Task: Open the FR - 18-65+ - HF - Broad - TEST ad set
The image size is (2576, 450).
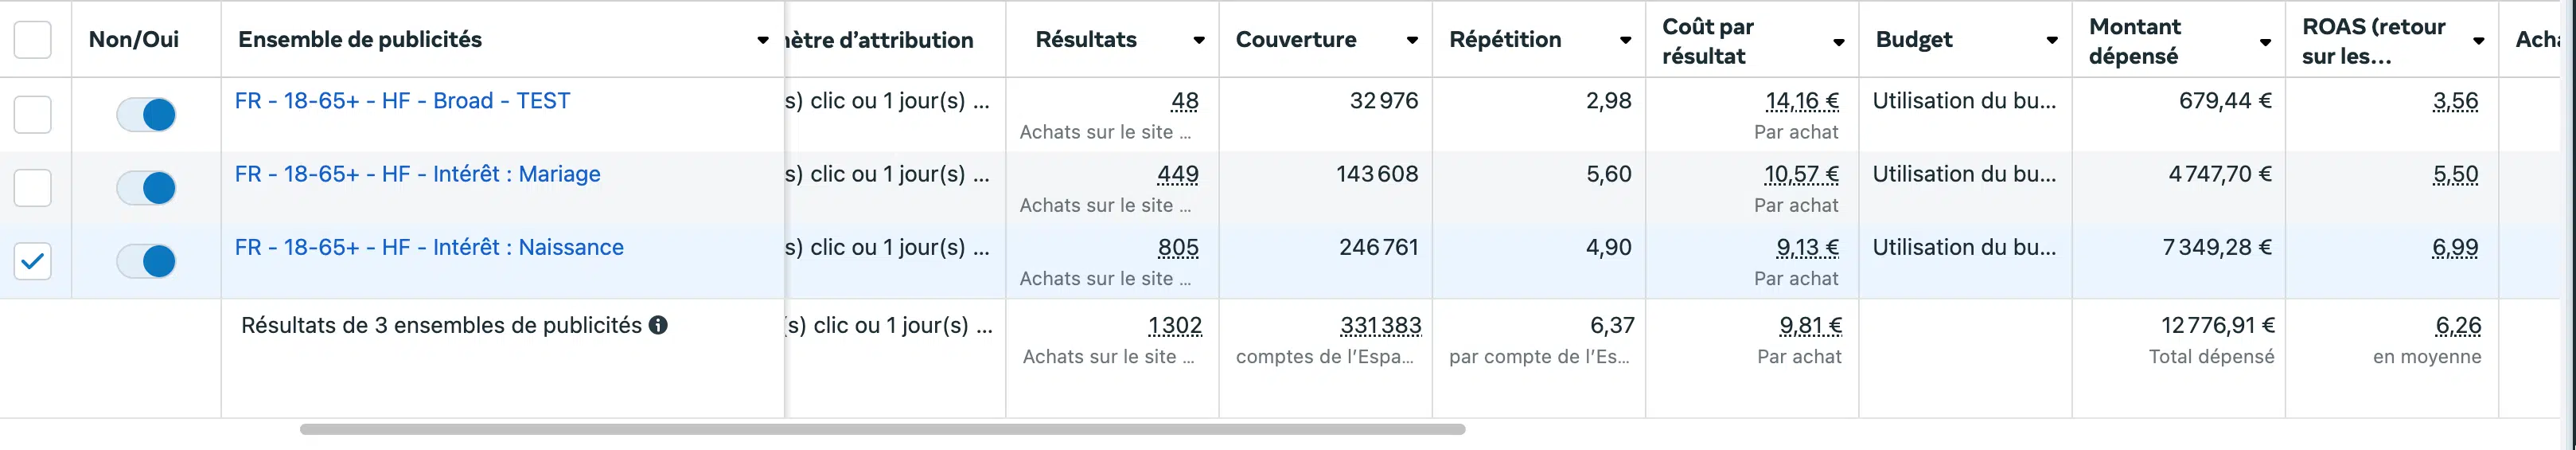Action: click(x=402, y=101)
